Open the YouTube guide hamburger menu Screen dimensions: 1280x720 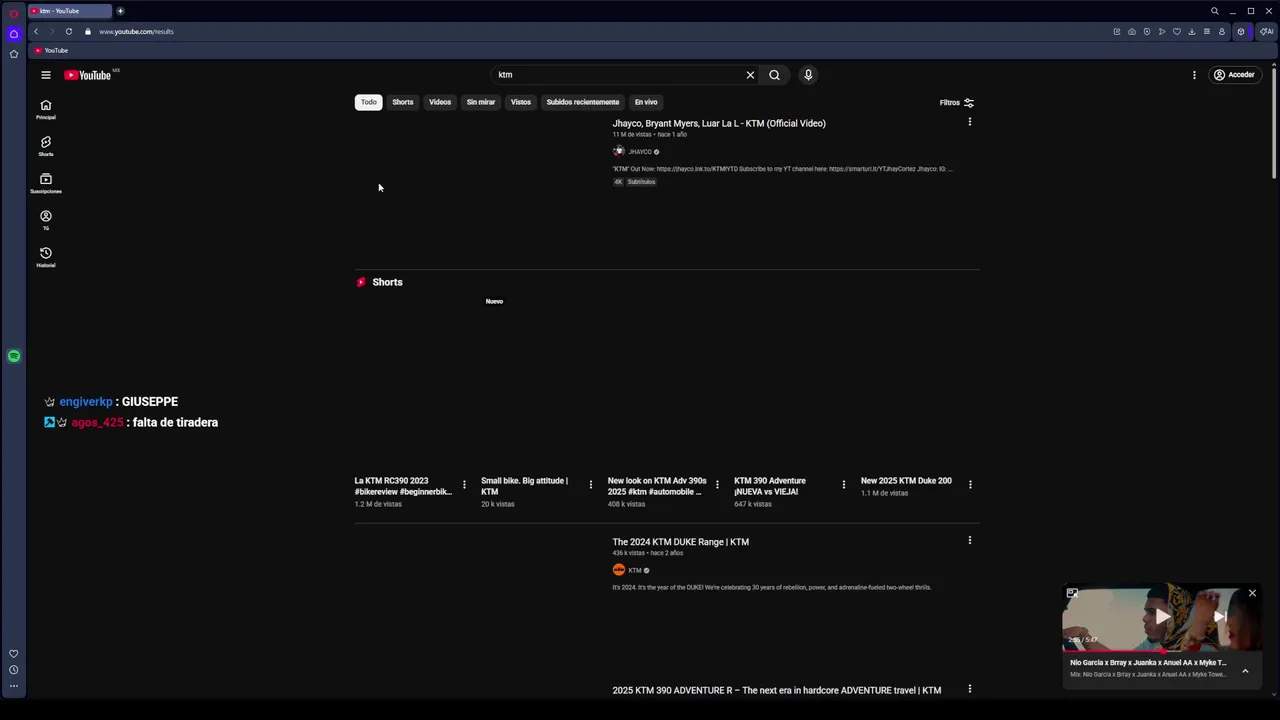(46, 75)
